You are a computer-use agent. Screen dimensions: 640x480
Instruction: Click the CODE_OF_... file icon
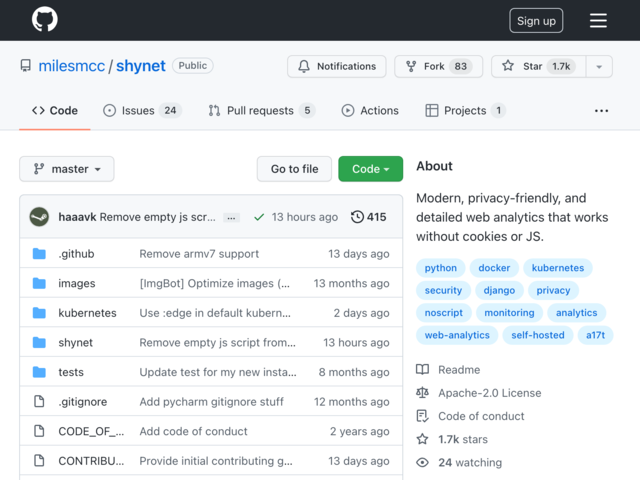(x=39, y=431)
